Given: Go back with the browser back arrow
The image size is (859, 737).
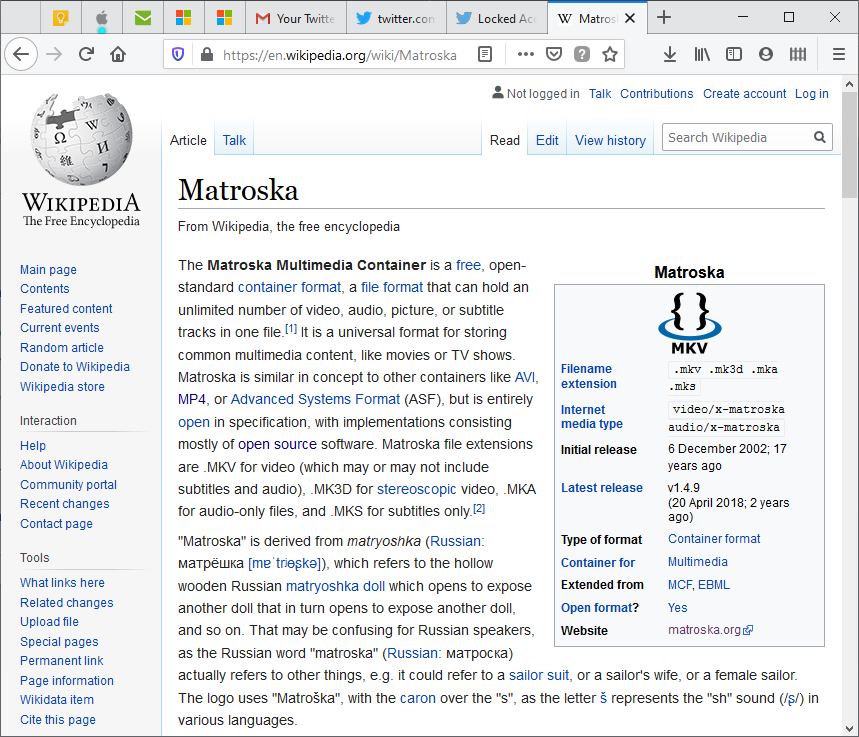Looking at the screenshot, I should coord(21,54).
